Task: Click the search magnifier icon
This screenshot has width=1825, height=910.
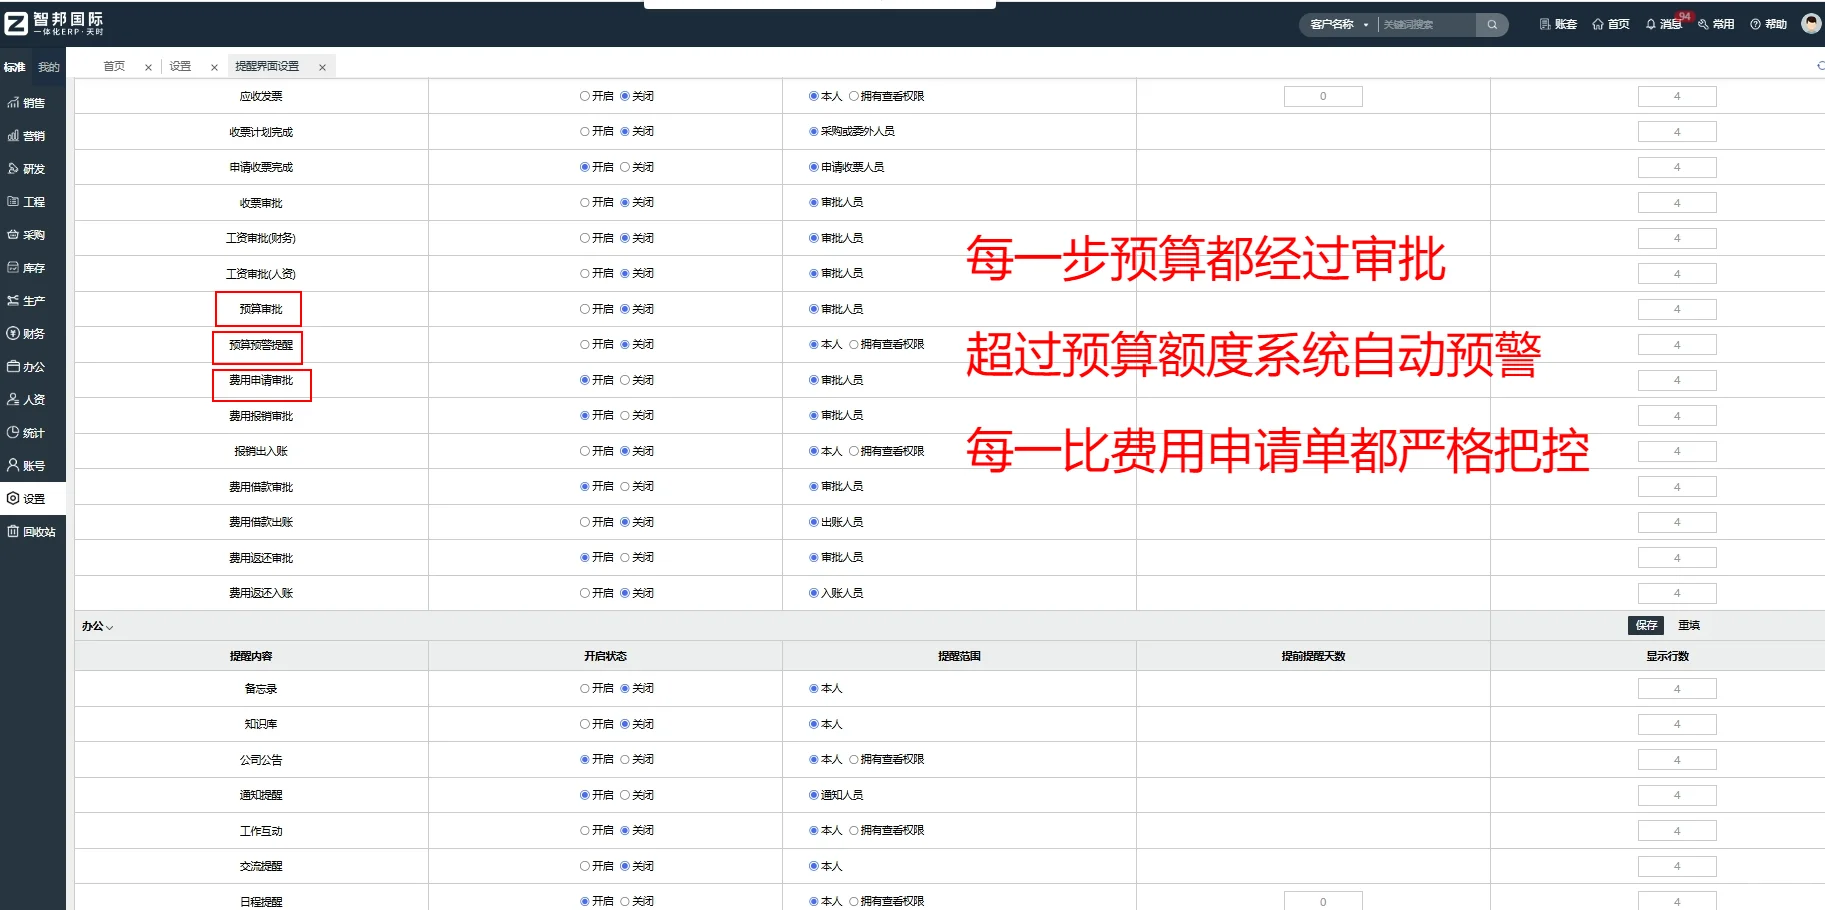Action: click(1492, 25)
